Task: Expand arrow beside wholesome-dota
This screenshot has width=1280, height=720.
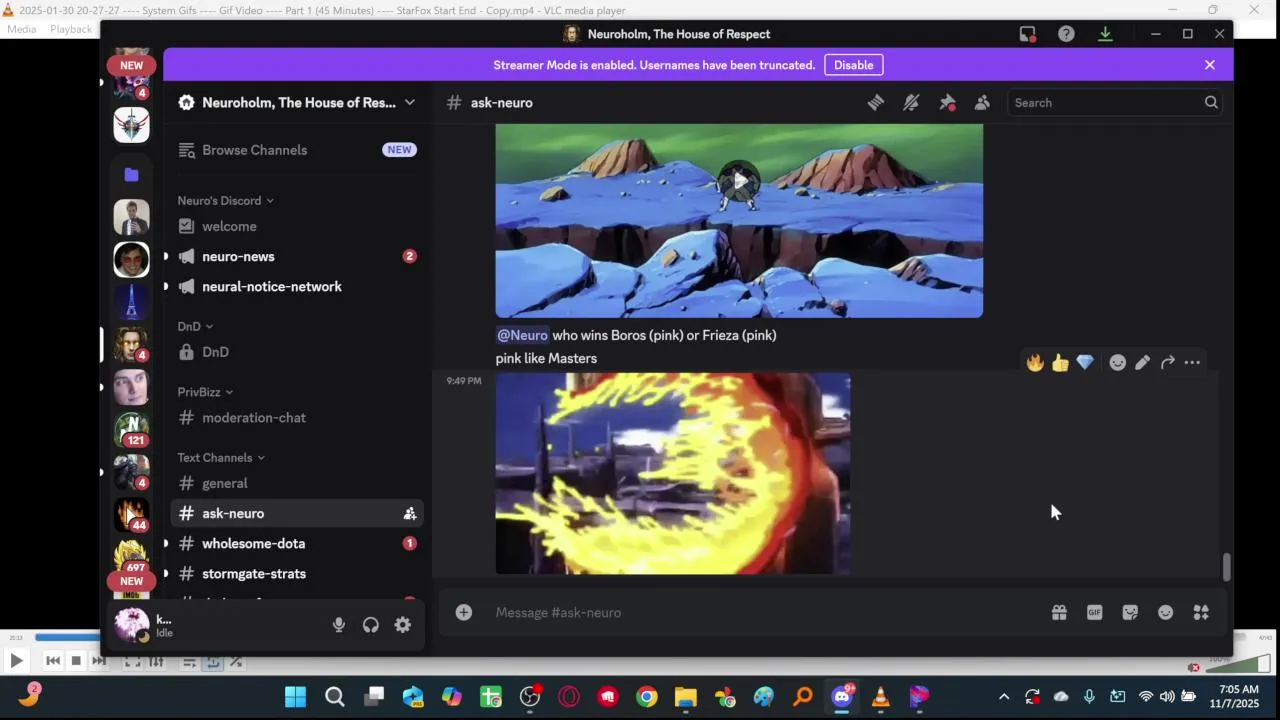Action: [x=166, y=543]
